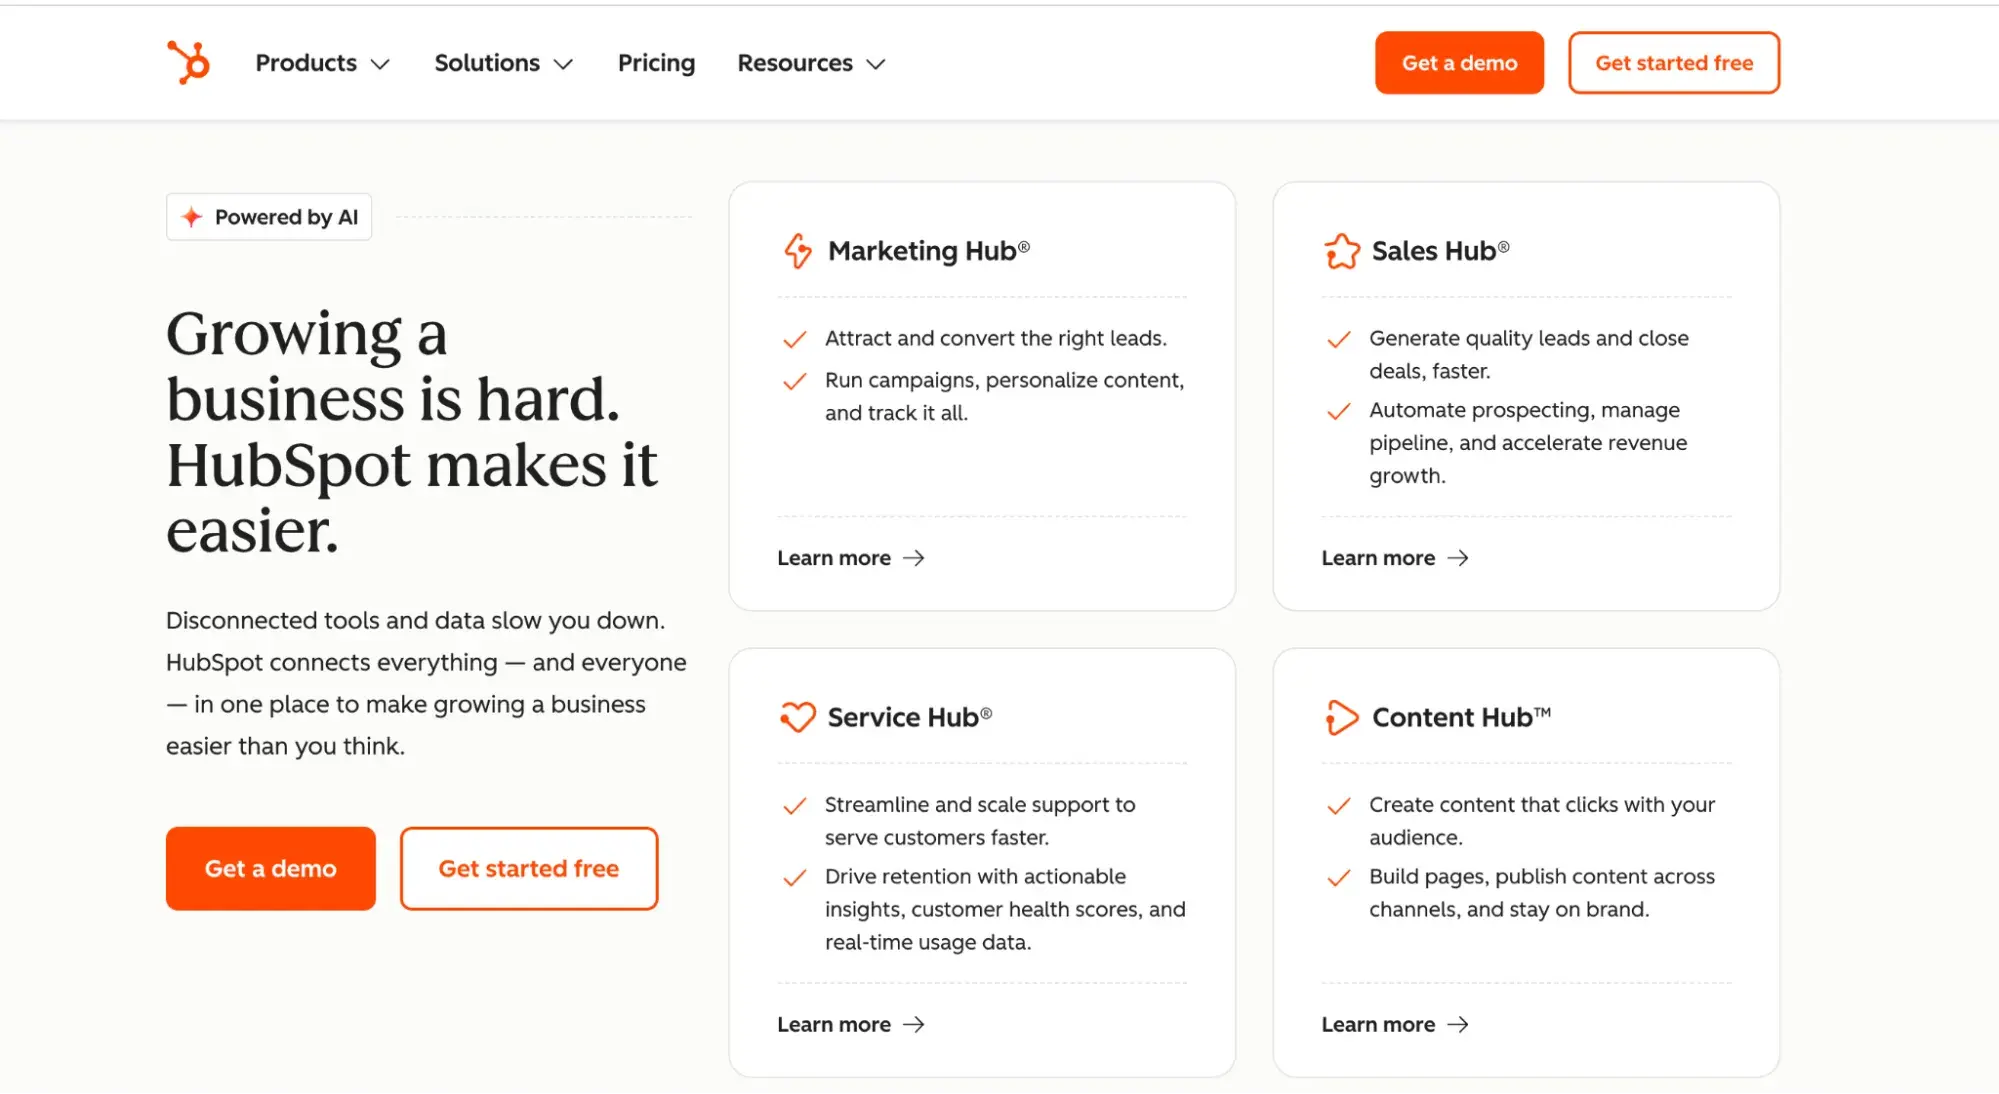
Task: Click text 'Streamline and scale support to serve customers faster.'
Action: click(980, 820)
